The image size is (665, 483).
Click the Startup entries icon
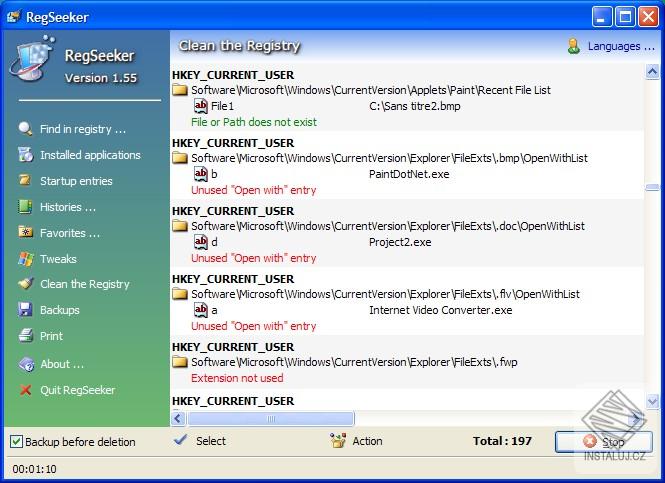(x=25, y=181)
